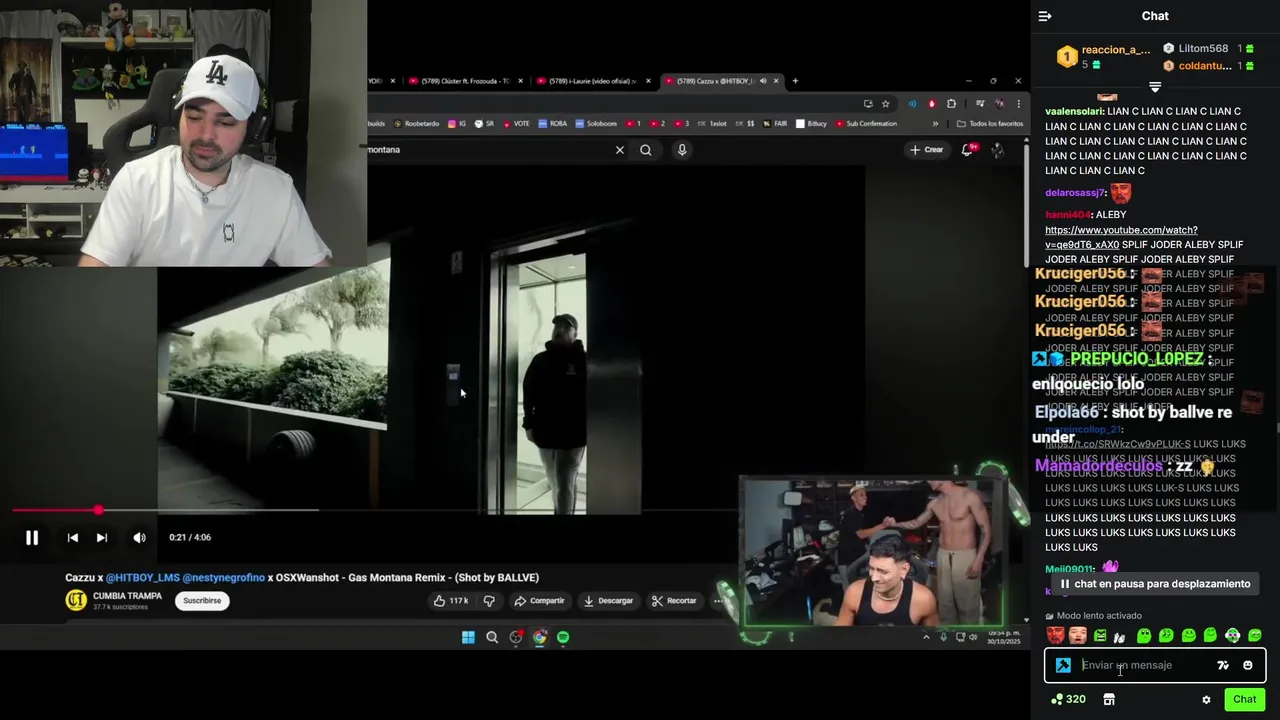This screenshot has width=1280, height=720.
Task: Open the browser extensions puzzle icon
Action: point(951,104)
